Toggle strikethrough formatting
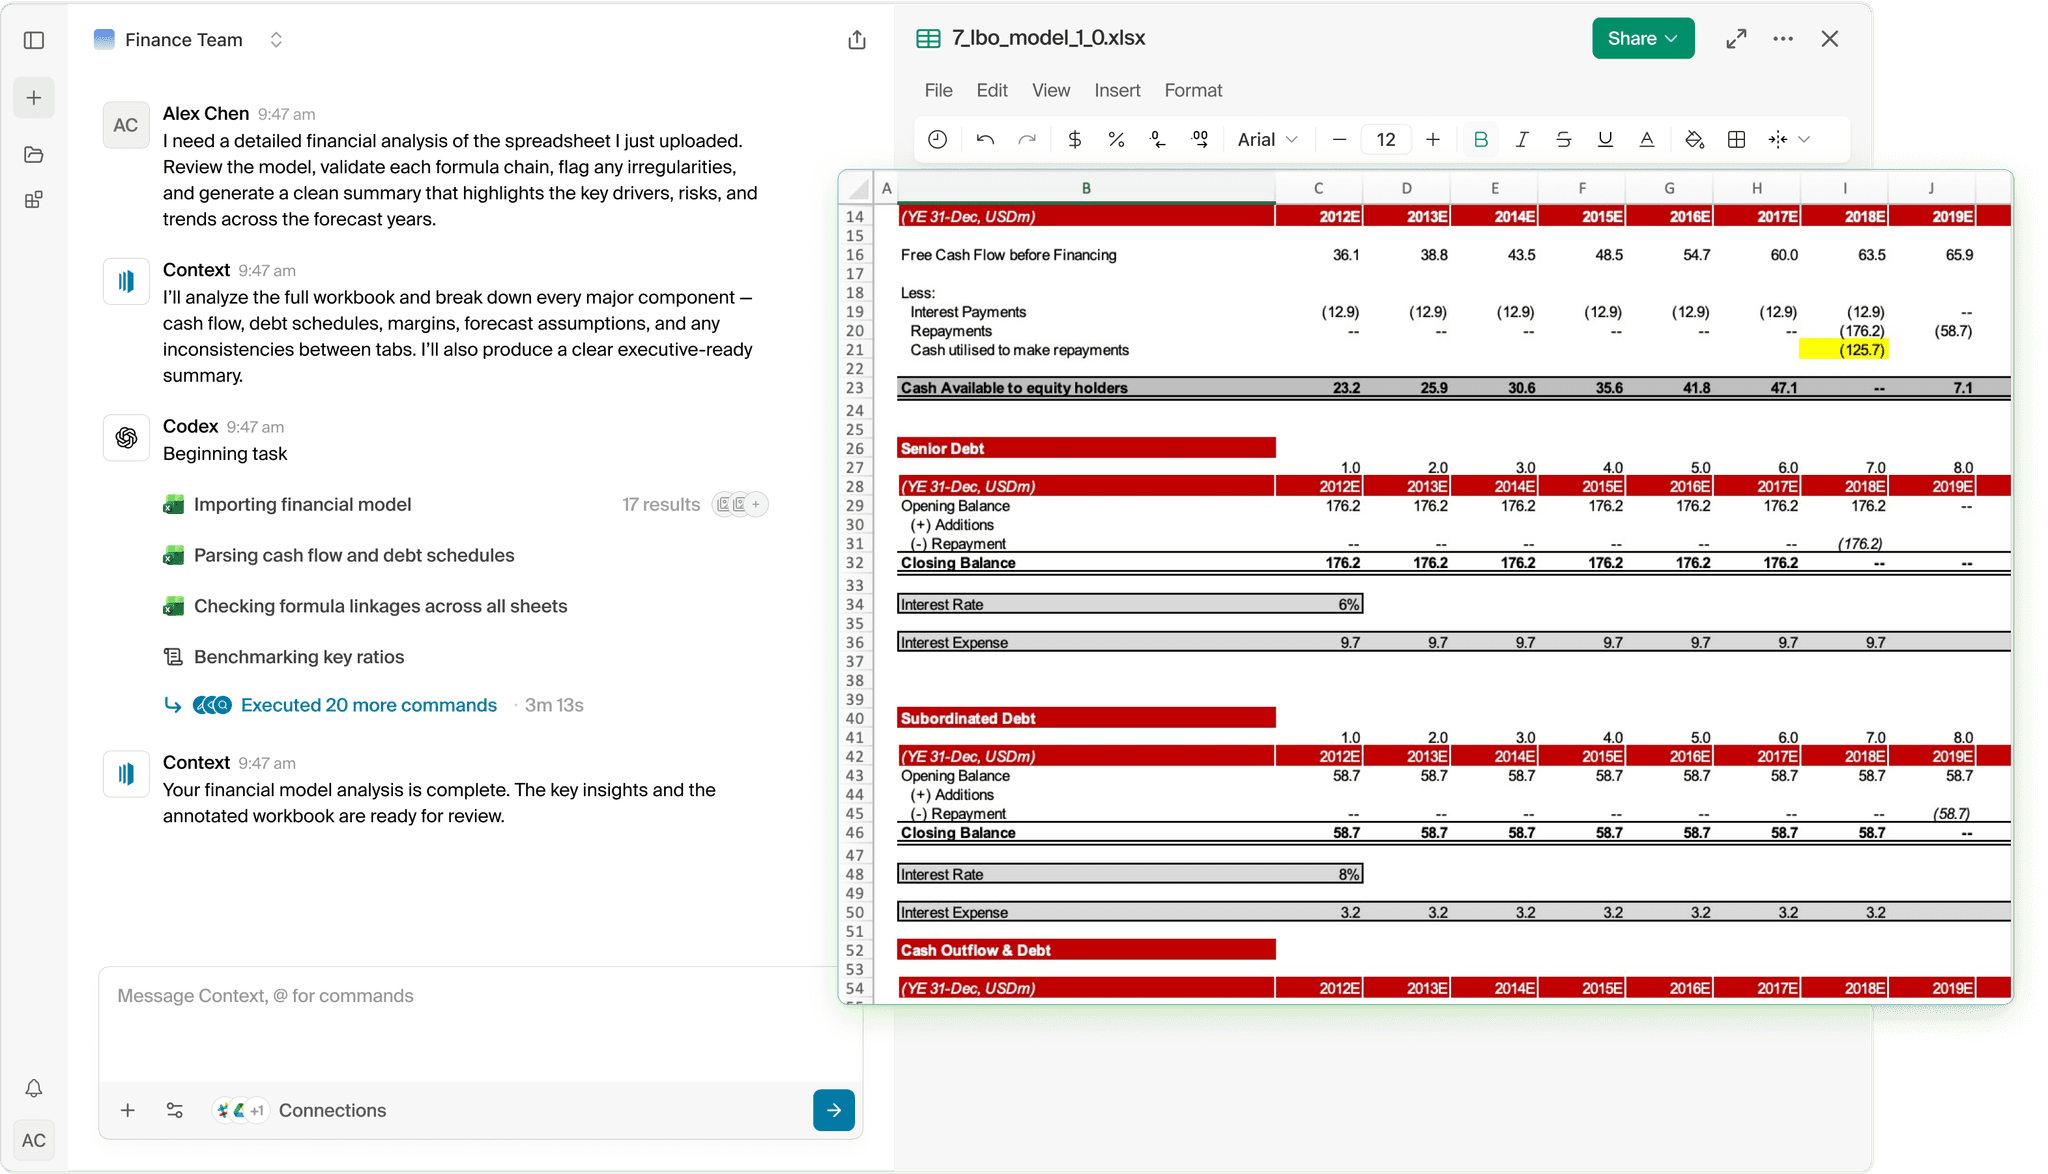Viewport: 2048px width, 1174px height. 1563,139
